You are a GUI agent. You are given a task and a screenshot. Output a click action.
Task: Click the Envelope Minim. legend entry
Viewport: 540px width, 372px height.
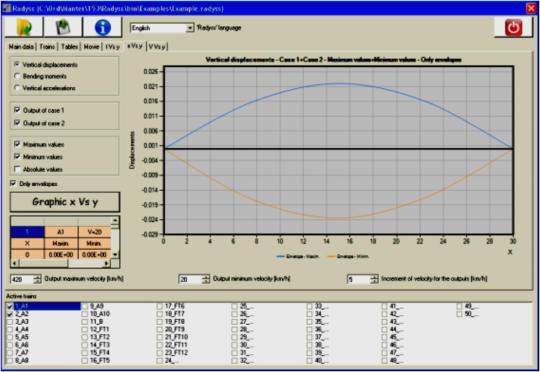(349, 256)
